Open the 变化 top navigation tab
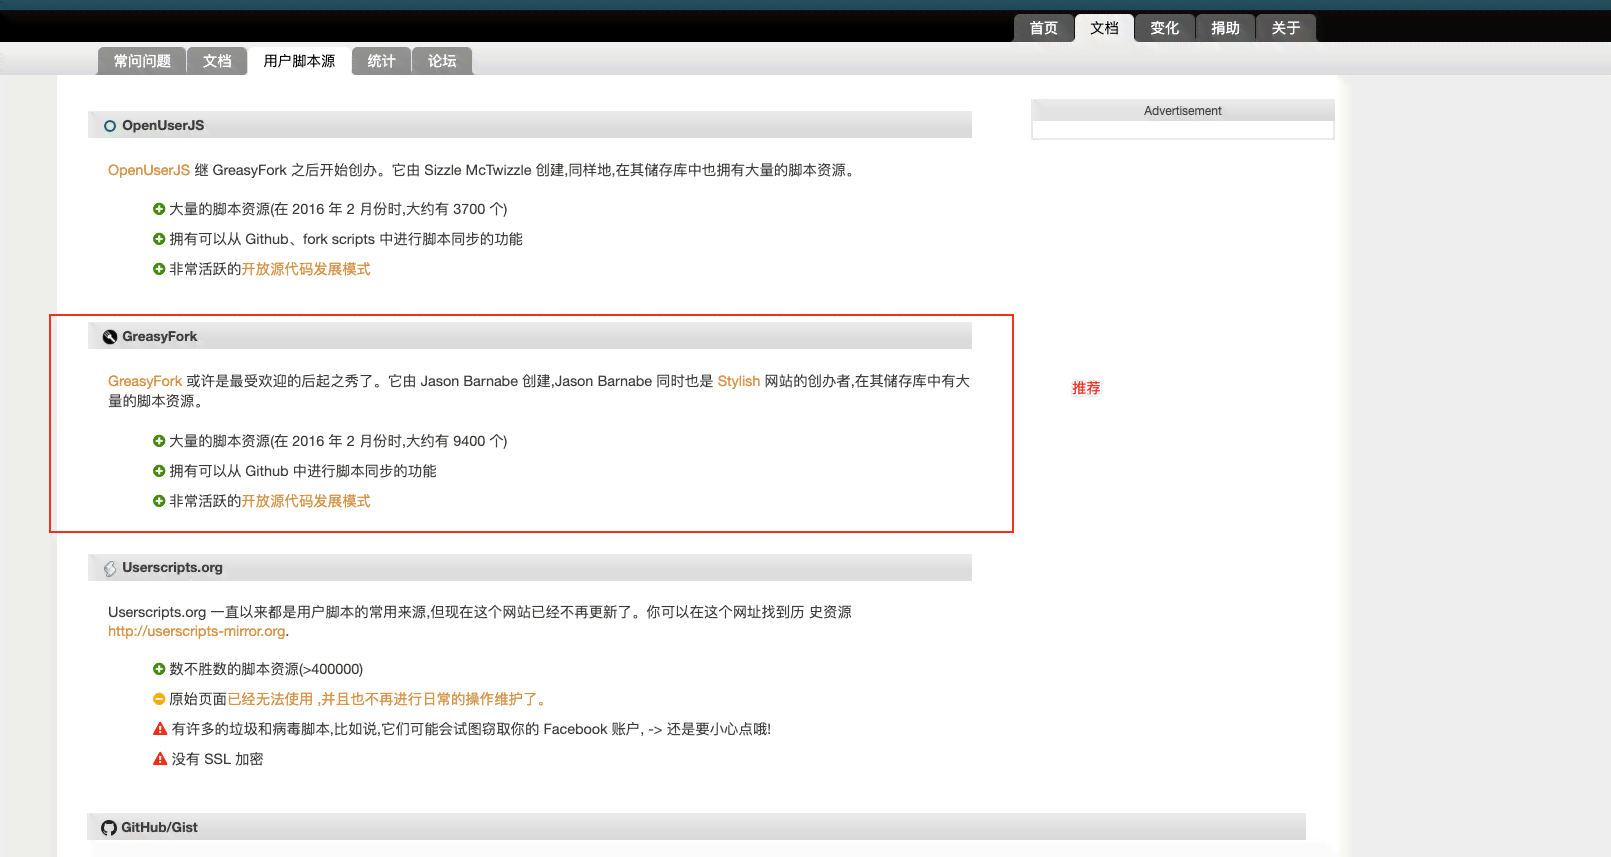This screenshot has height=857, width=1611. [1165, 28]
